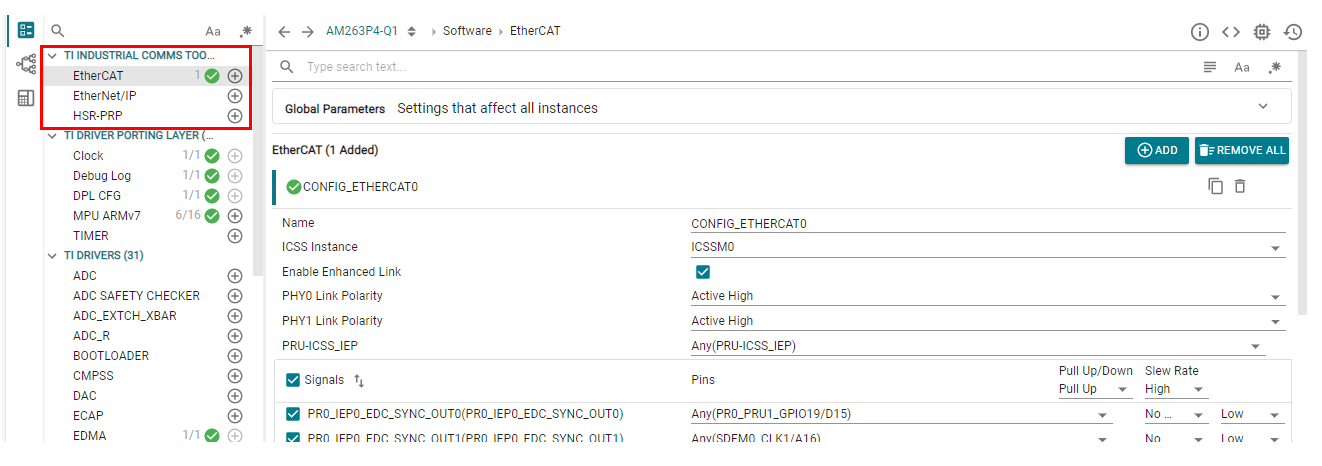
Task: Uncheck Enable Enhanced Link checkbox
Action: tap(703, 272)
